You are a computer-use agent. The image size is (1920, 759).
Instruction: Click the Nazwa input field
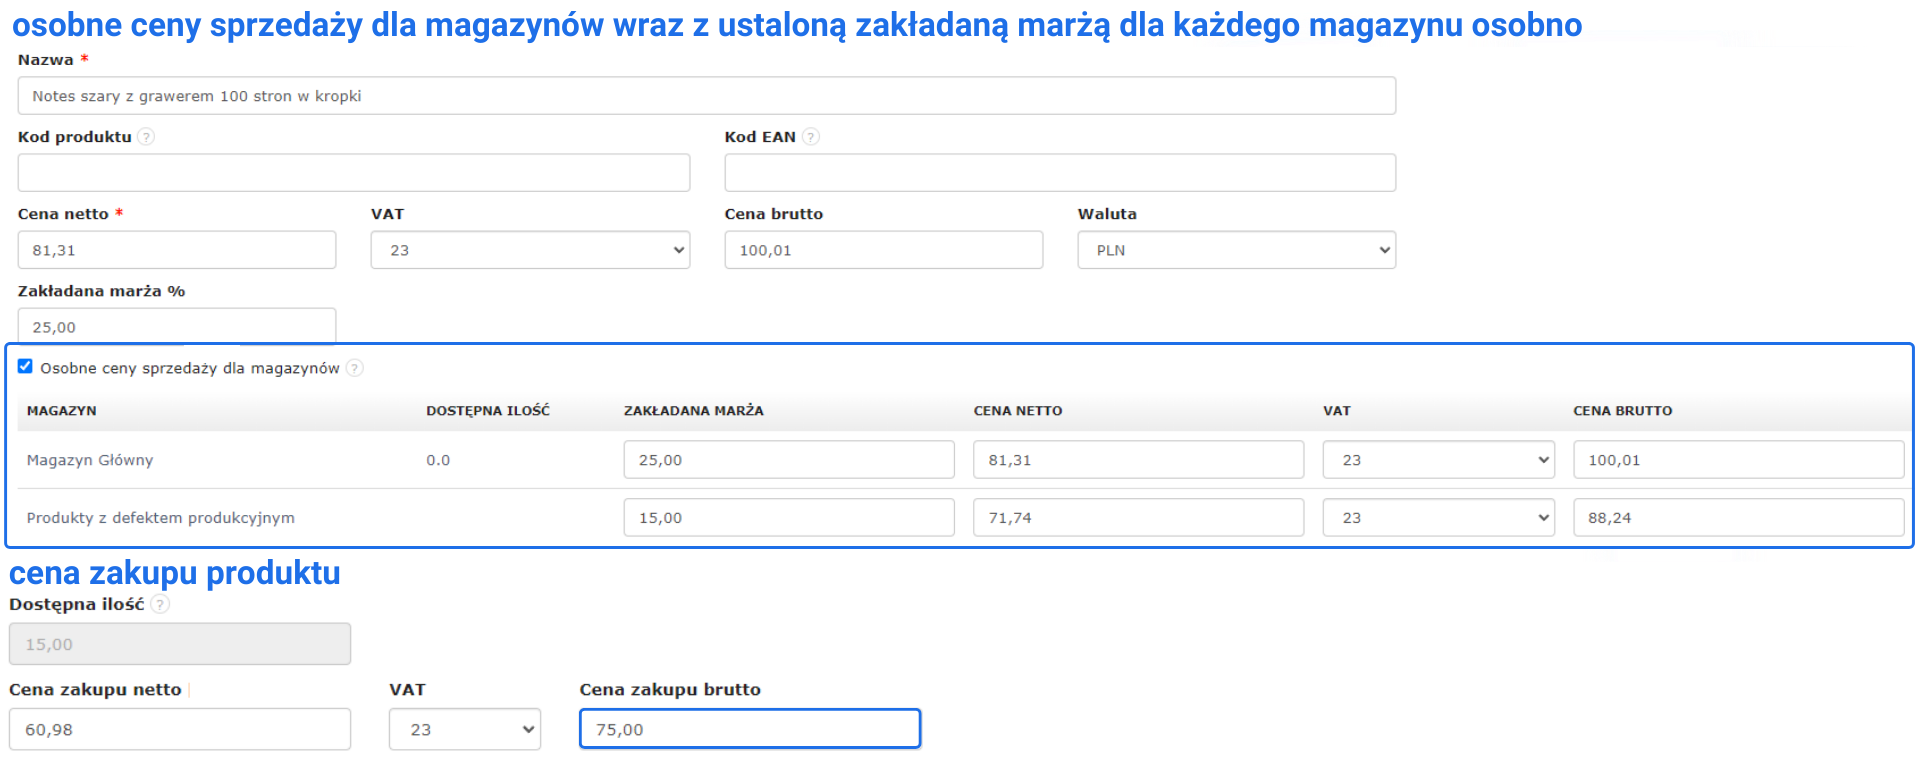tap(707, 96)
